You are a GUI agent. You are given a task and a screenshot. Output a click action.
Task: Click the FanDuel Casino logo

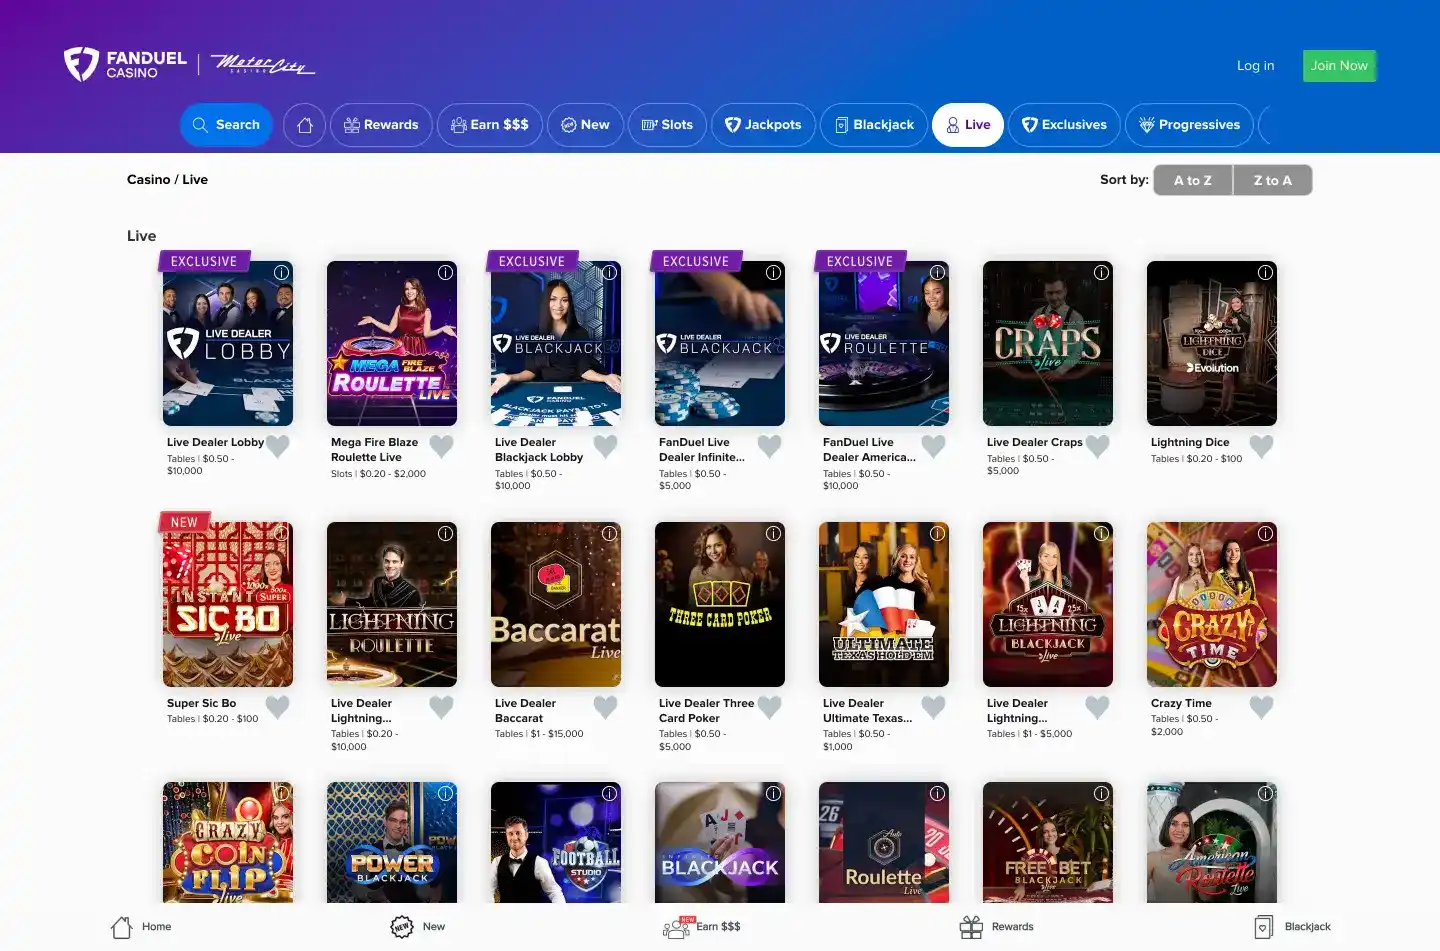(125, 64)
